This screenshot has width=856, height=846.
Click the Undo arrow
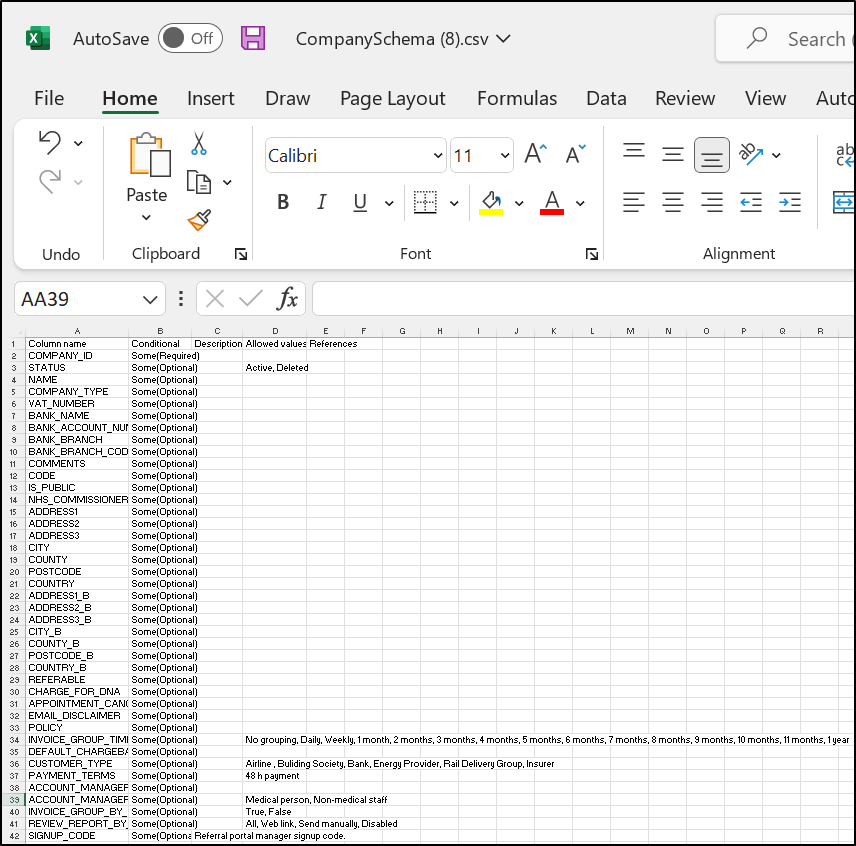pyautogui.click(x=50, y=143)
